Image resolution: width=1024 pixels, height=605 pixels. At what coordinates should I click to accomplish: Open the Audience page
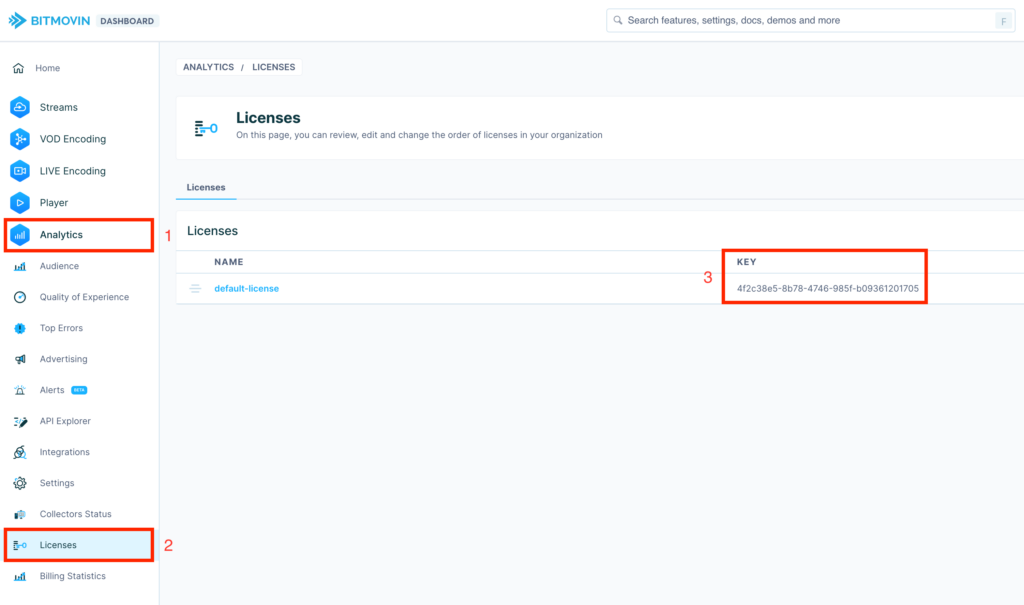pos(59,266)
